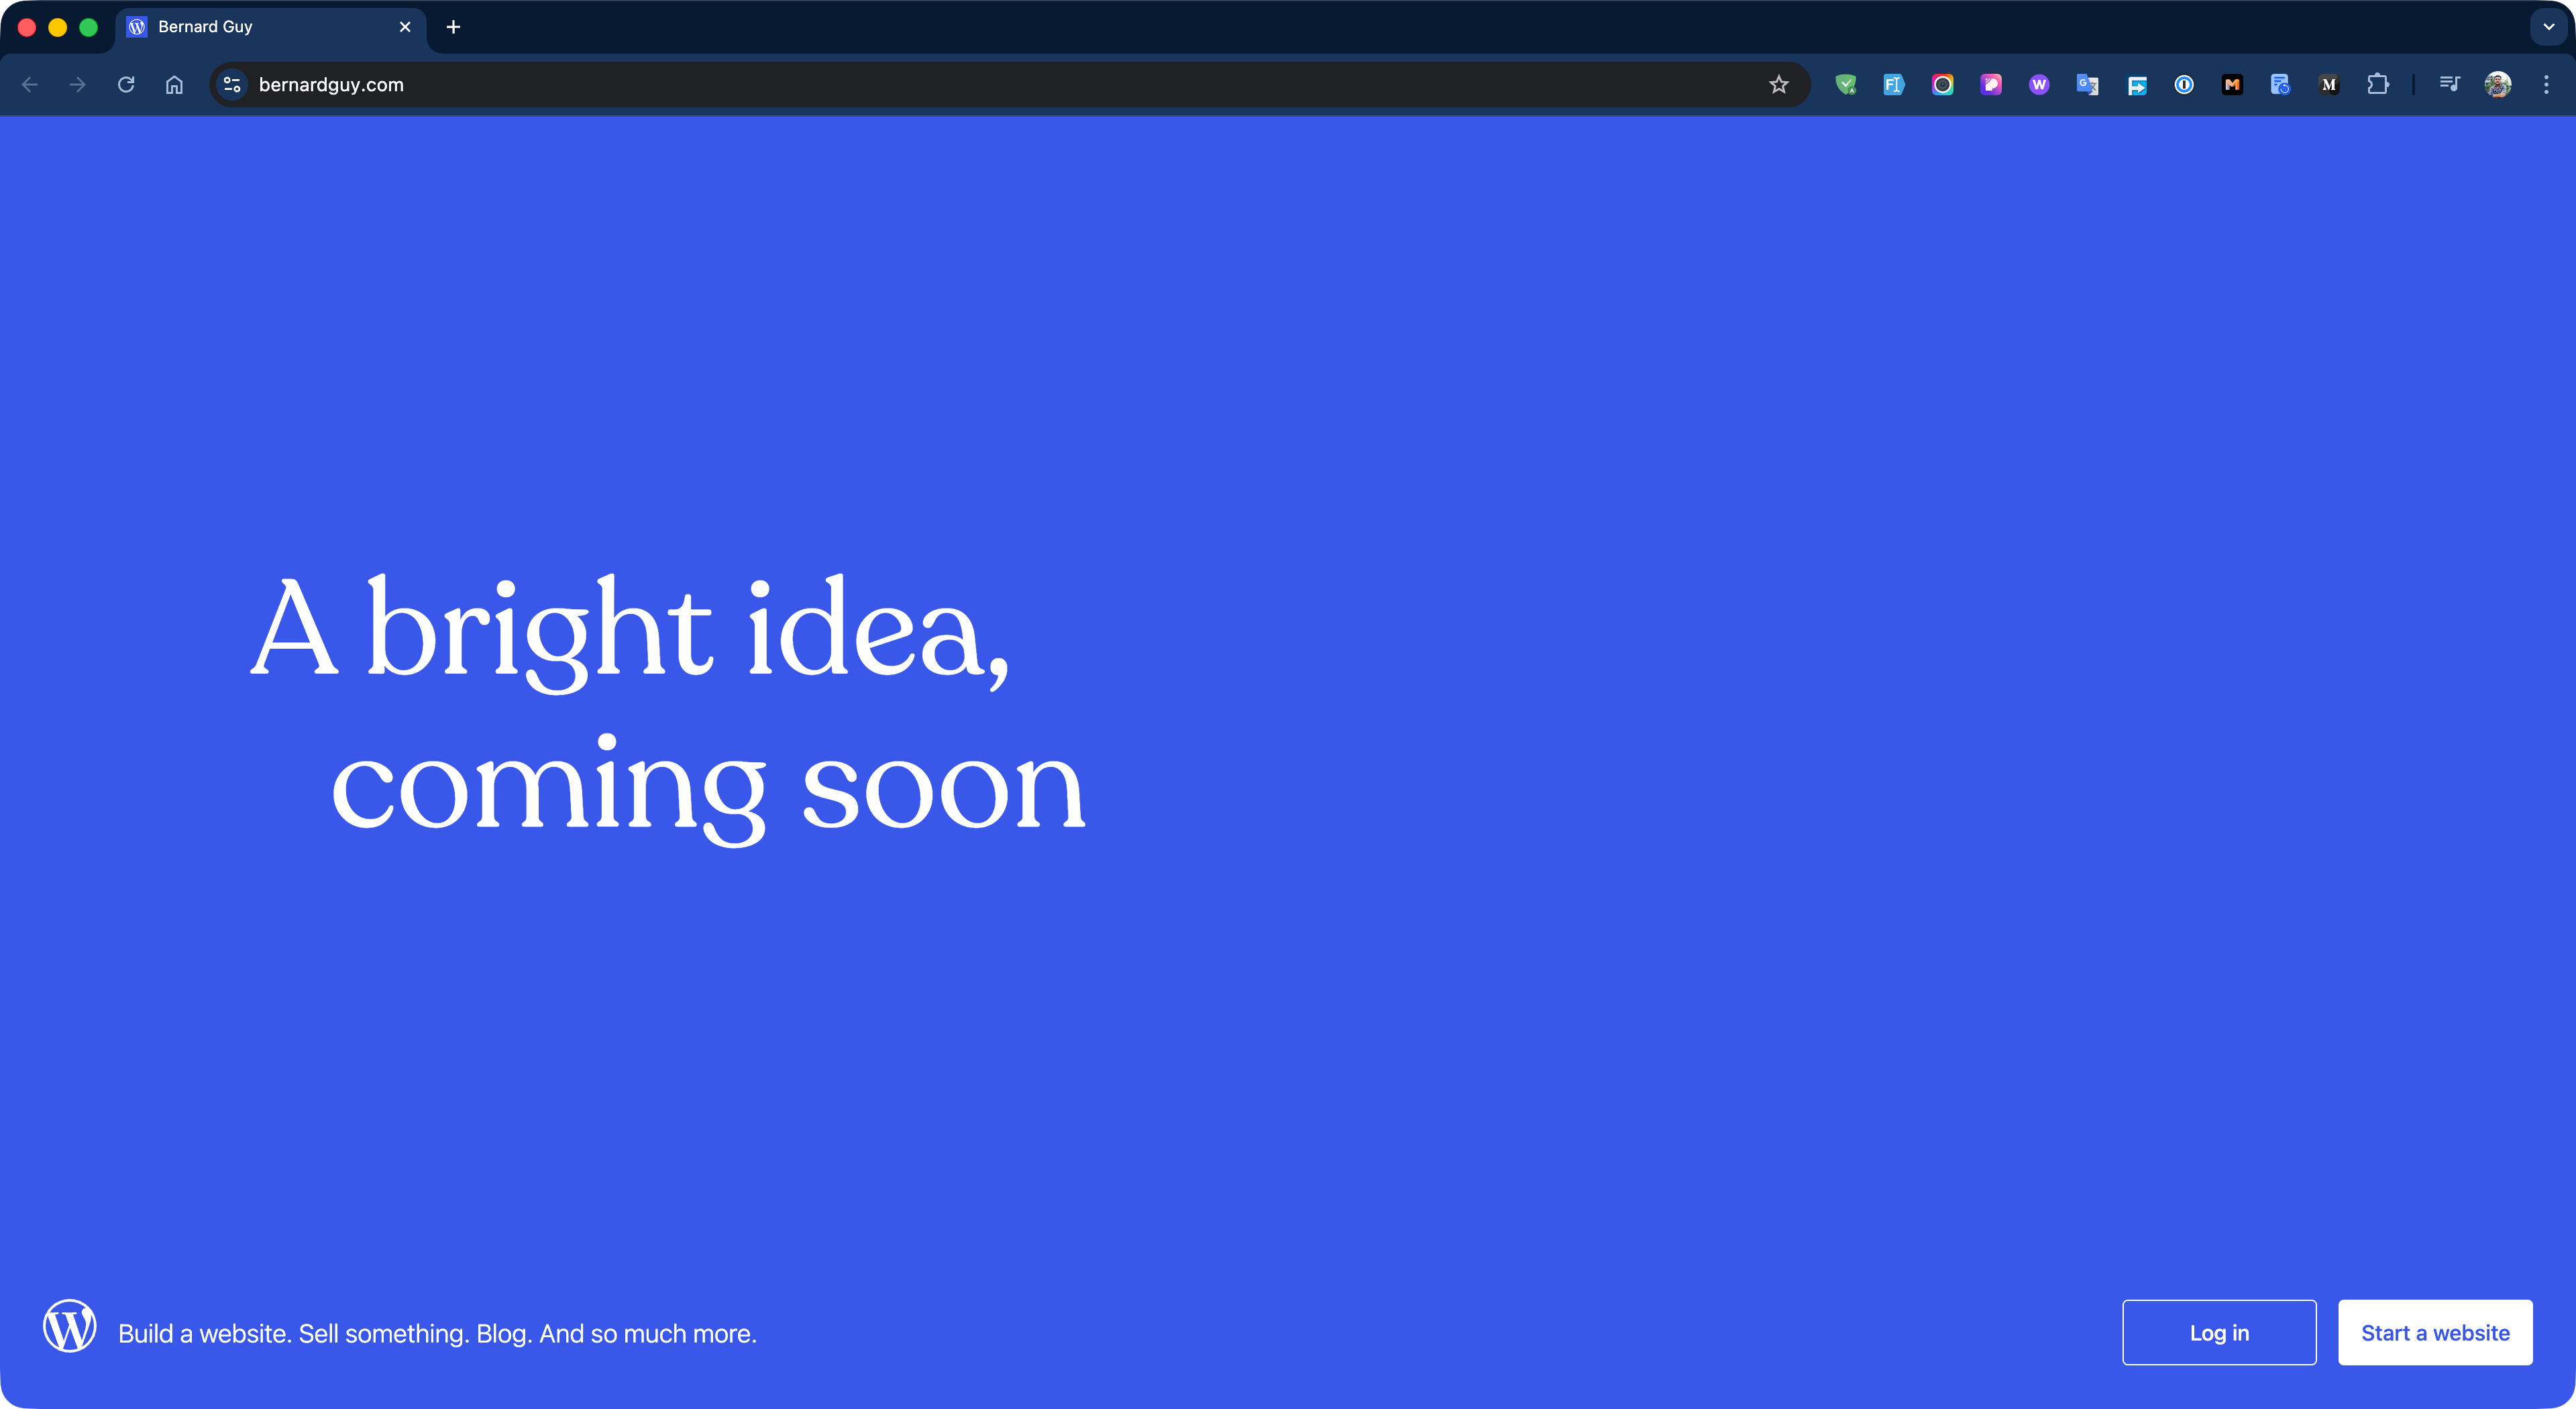Viewport: 2576px width, 1409px height.
Task: Click the AdGuard shield extension icon
Action: pyautogui.click(x=1846, y=85)
